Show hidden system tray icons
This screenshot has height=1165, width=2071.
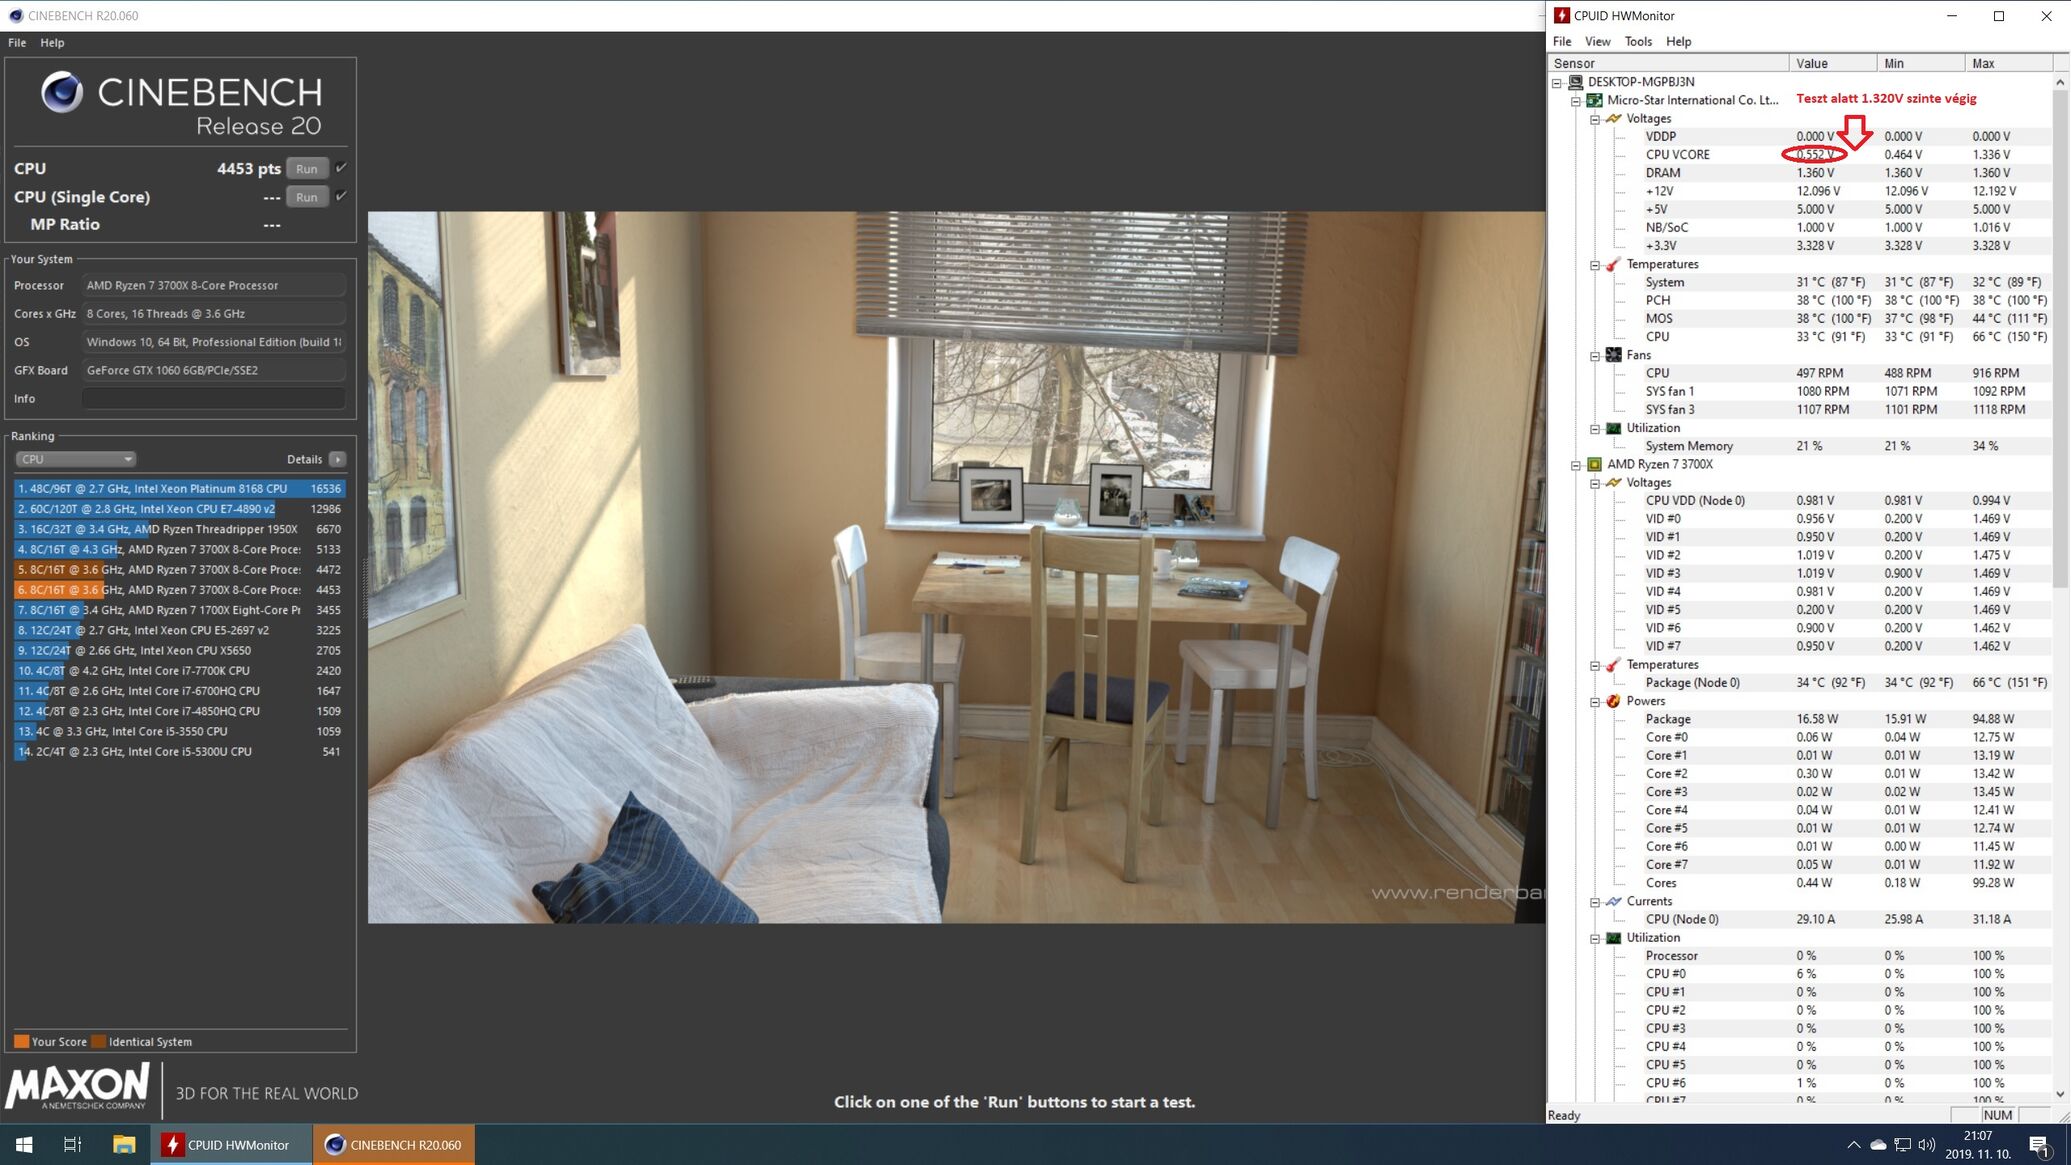(x=1853, y=1144)
